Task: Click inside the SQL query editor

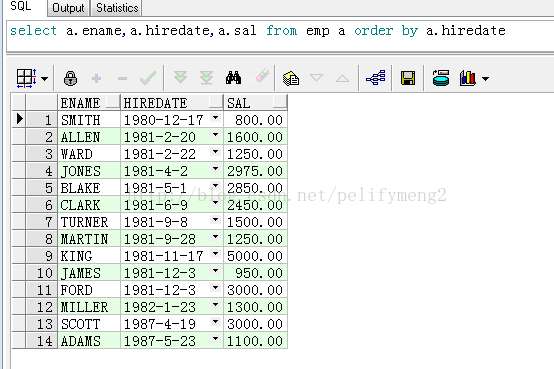Action: (x=281, y=36)
